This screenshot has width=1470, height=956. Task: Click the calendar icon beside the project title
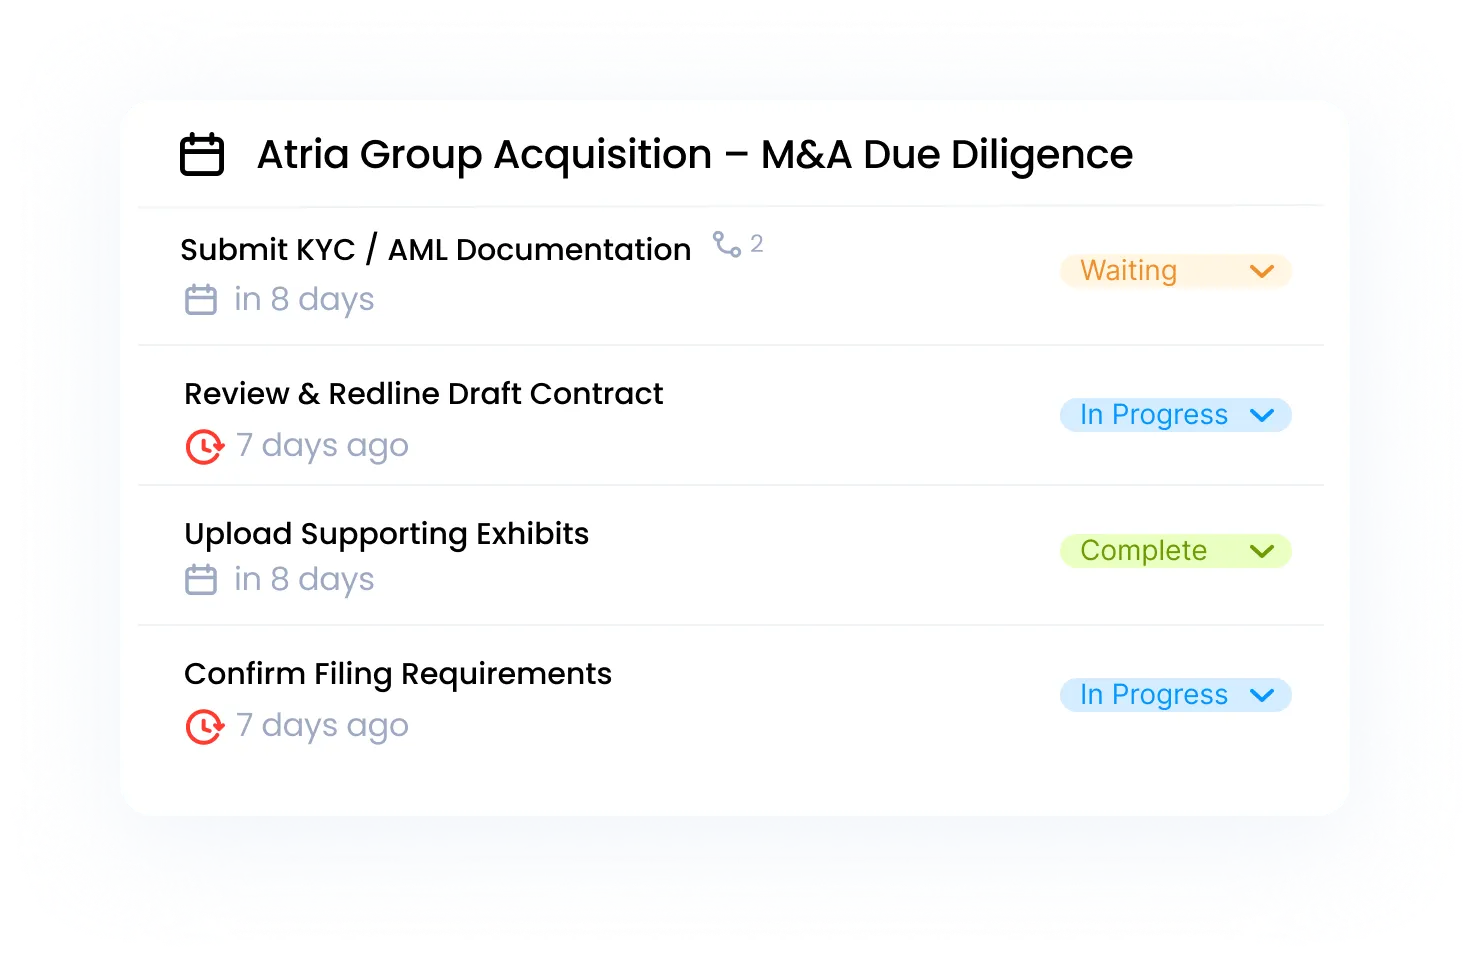point(201,154)
